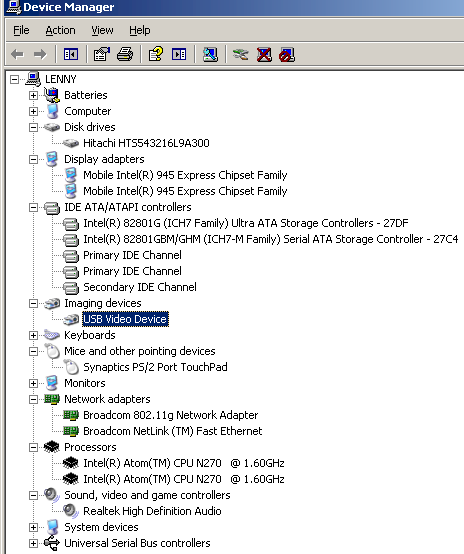Select Hitachi HTS543216L9A300 drive
The width and height of the screenshot is (464, 554).
tap(146, 143)
